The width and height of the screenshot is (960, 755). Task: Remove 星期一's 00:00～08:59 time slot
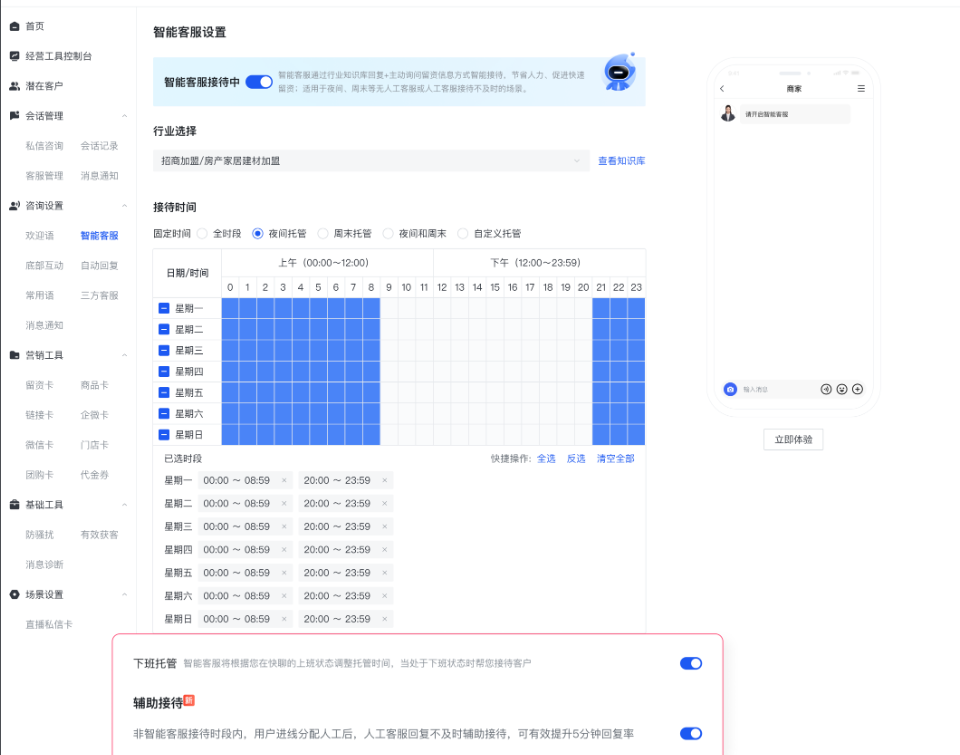(x=284, y=479)
